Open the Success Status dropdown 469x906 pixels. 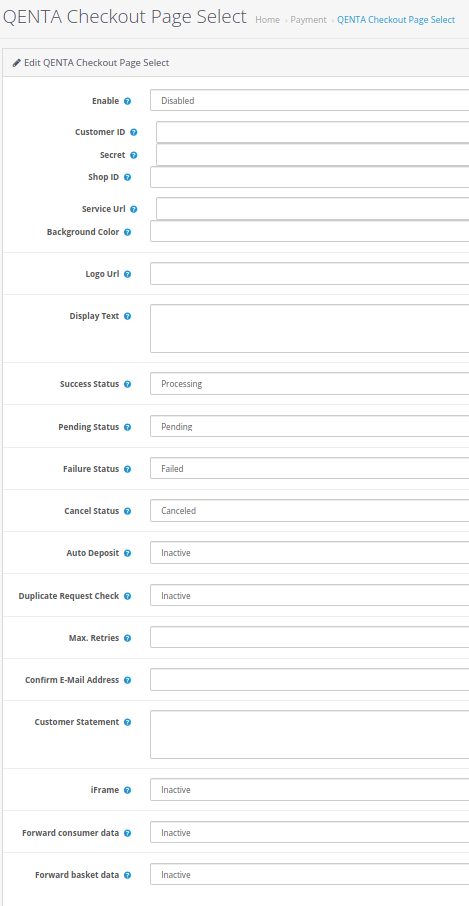pos(310,384)
